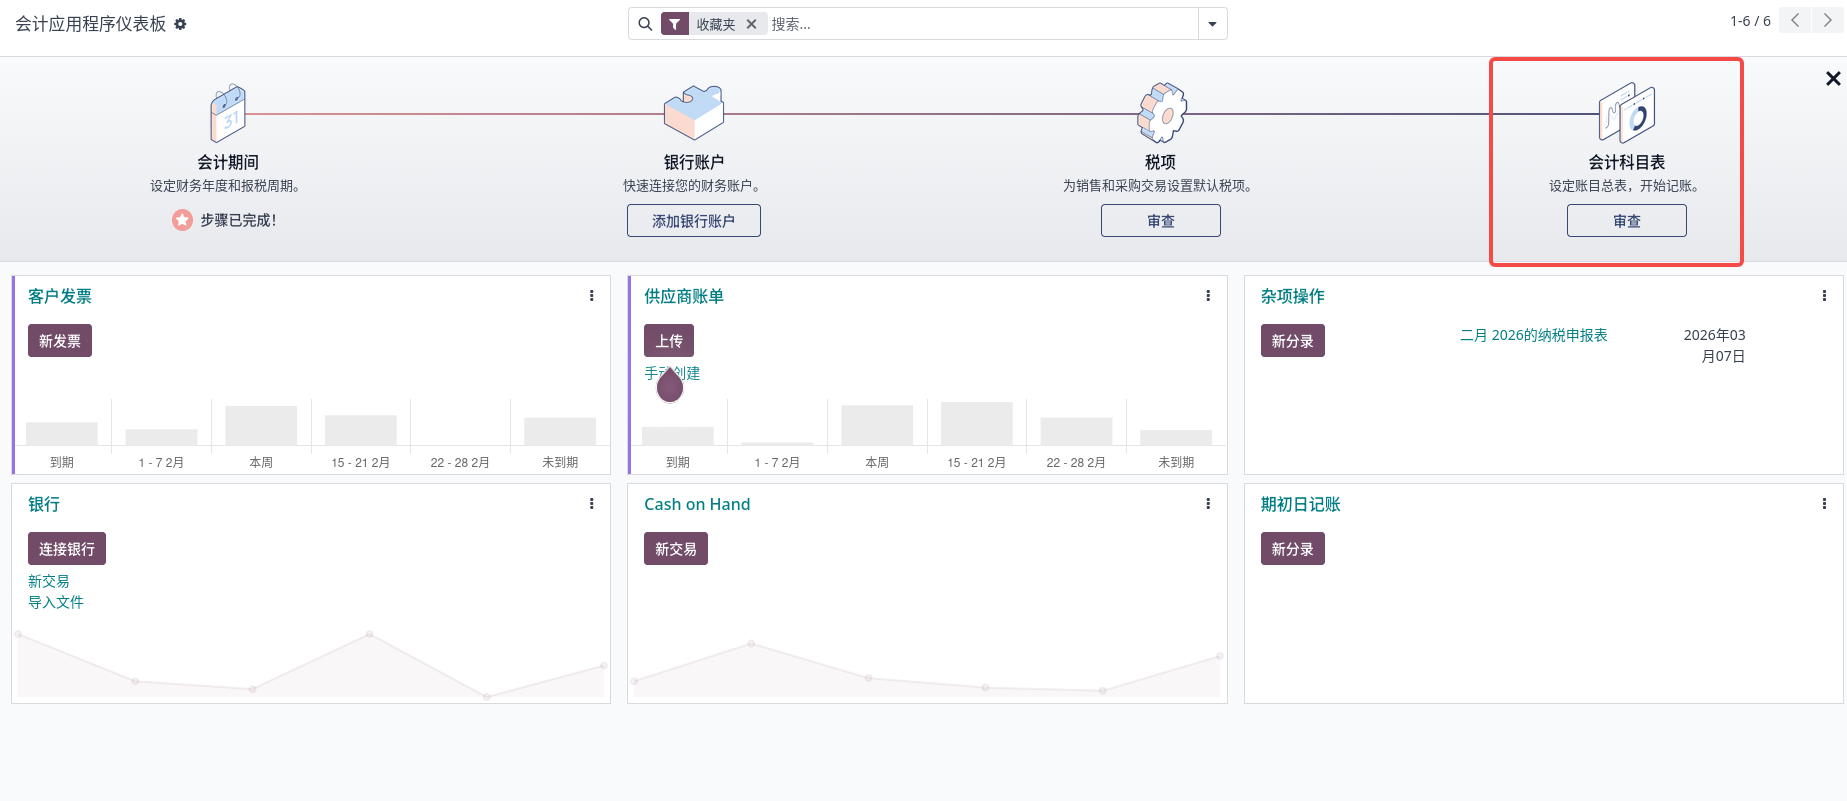Open dashboard settings gear icon
The width and height of the screenshot is (1847, 801).
[x=180, y=24]
